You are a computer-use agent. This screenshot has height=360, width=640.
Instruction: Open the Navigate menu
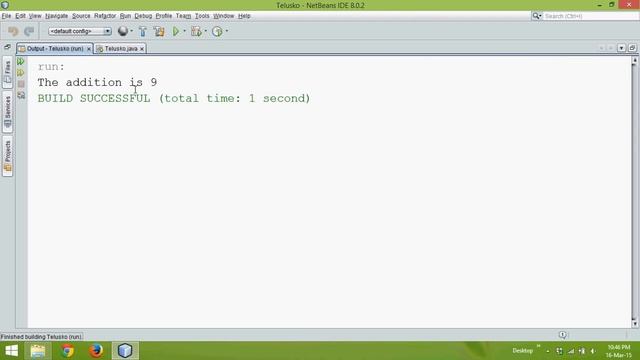pyautogui.click(x=56, y=16)
